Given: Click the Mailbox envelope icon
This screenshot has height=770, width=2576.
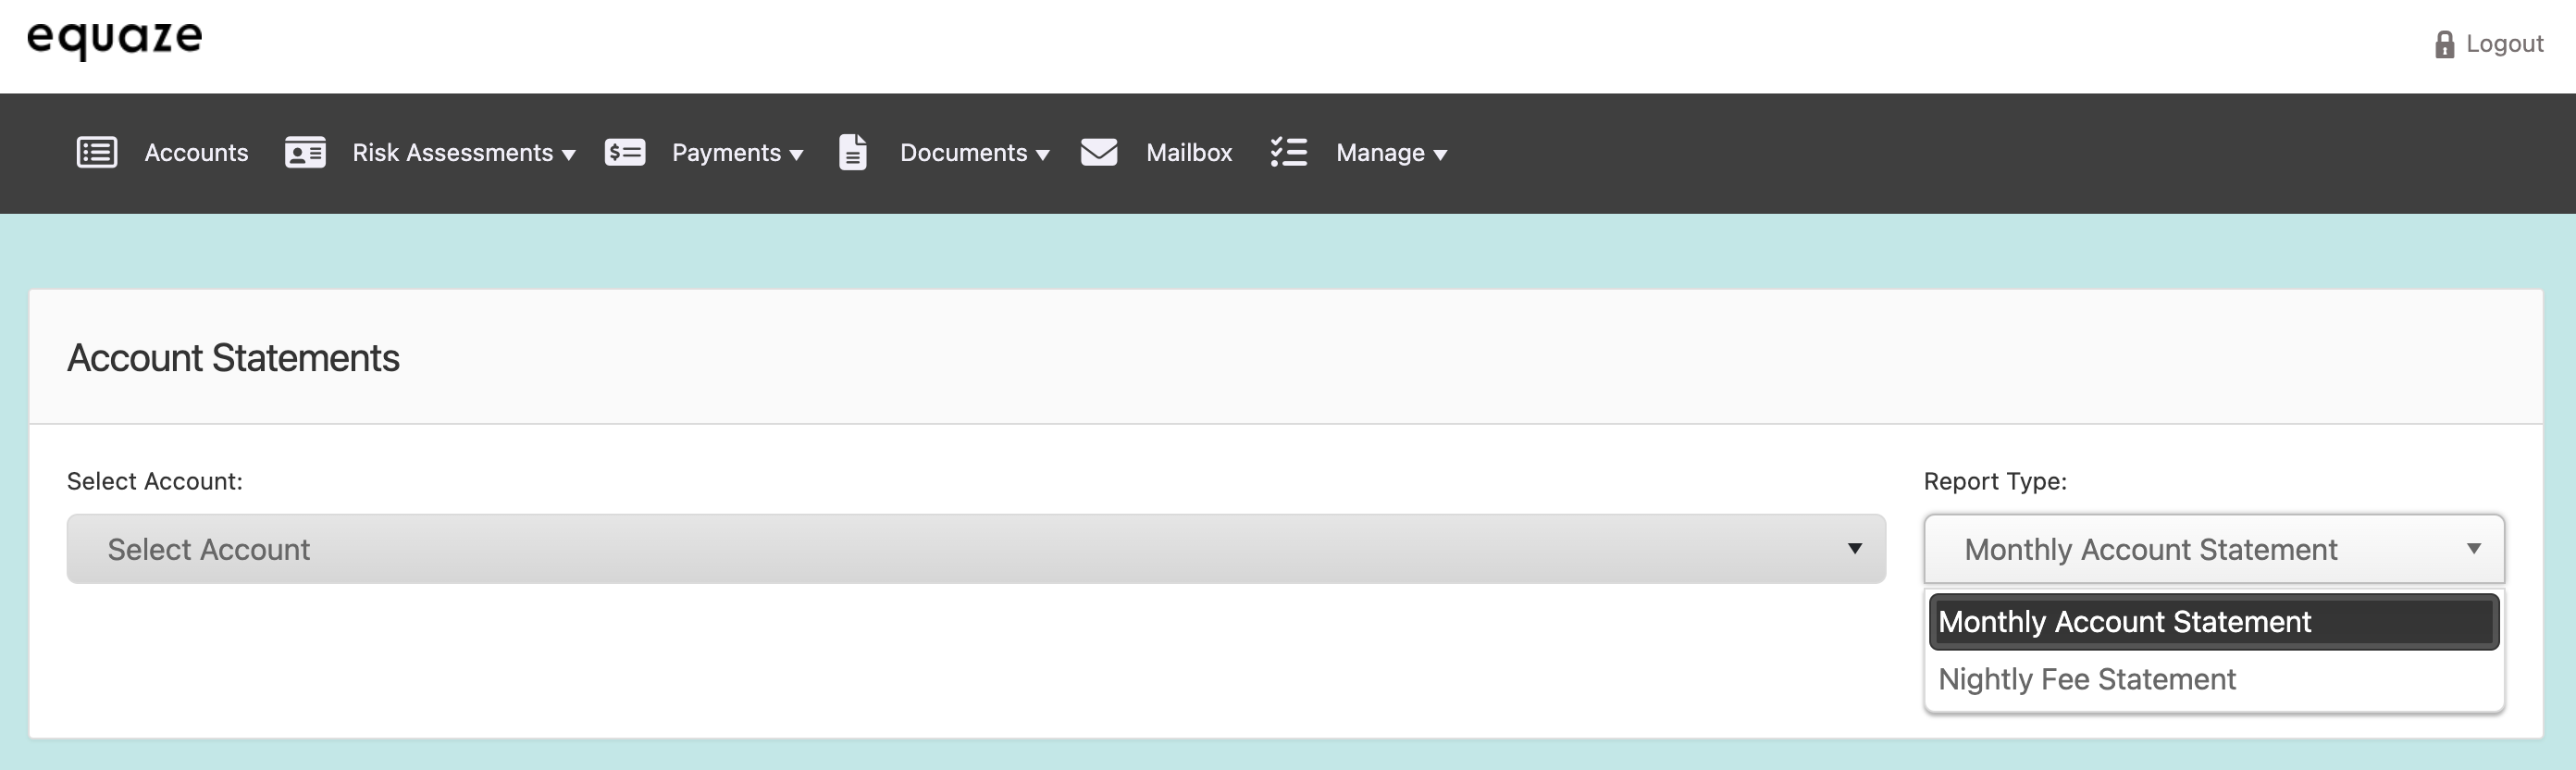Looking at the screenshot, I should [x=1099, y=152].
